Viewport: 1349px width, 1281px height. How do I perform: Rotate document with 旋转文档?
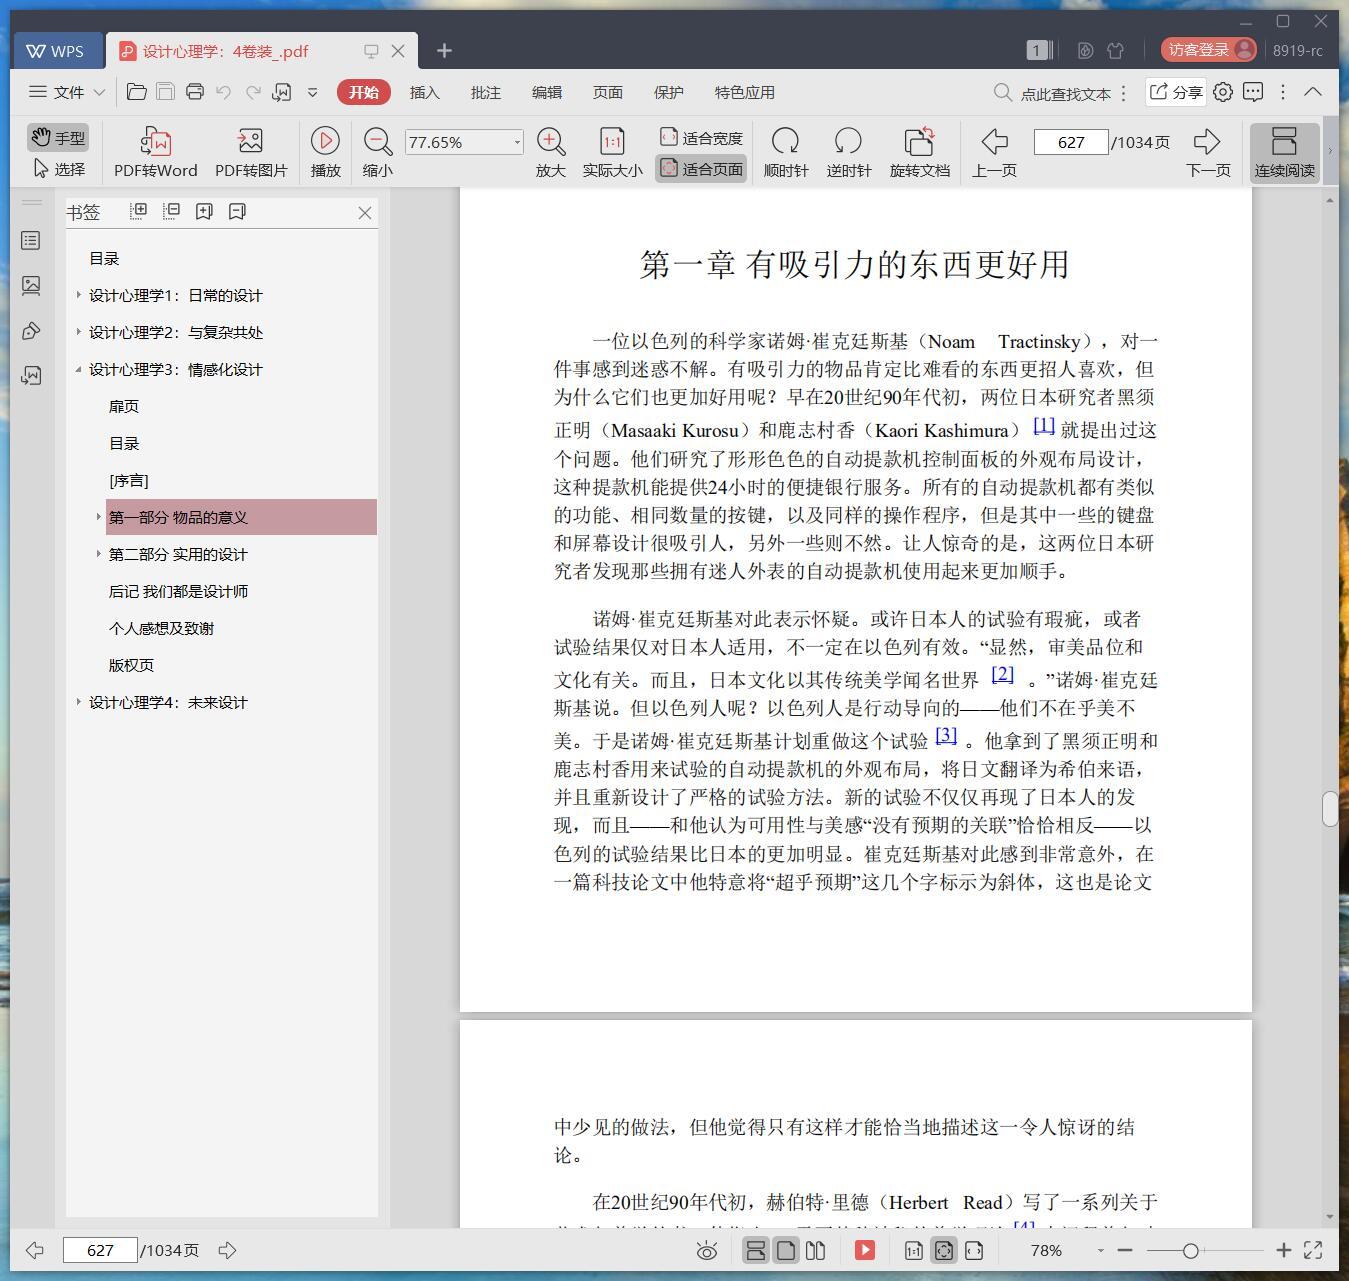[919, 153]
